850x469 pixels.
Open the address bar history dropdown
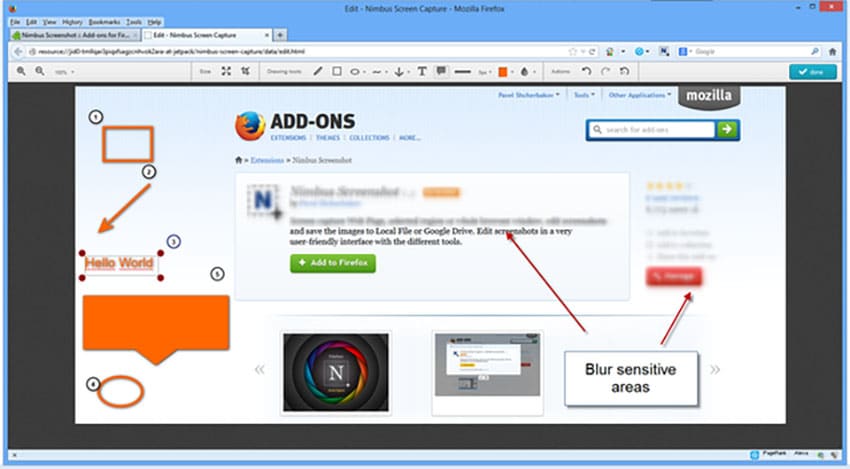[583, 52]
